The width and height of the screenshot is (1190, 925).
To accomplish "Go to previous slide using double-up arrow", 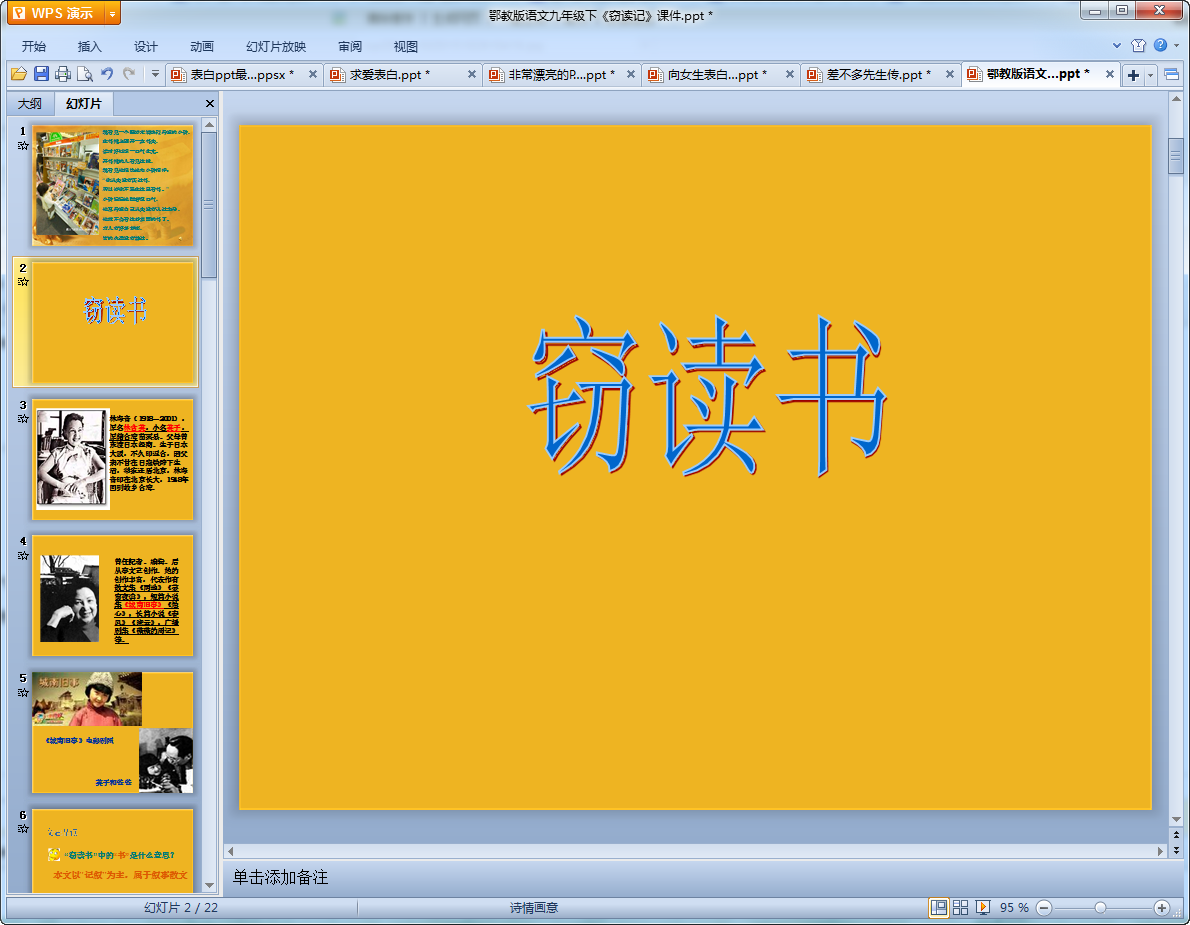I will 1176,835.
